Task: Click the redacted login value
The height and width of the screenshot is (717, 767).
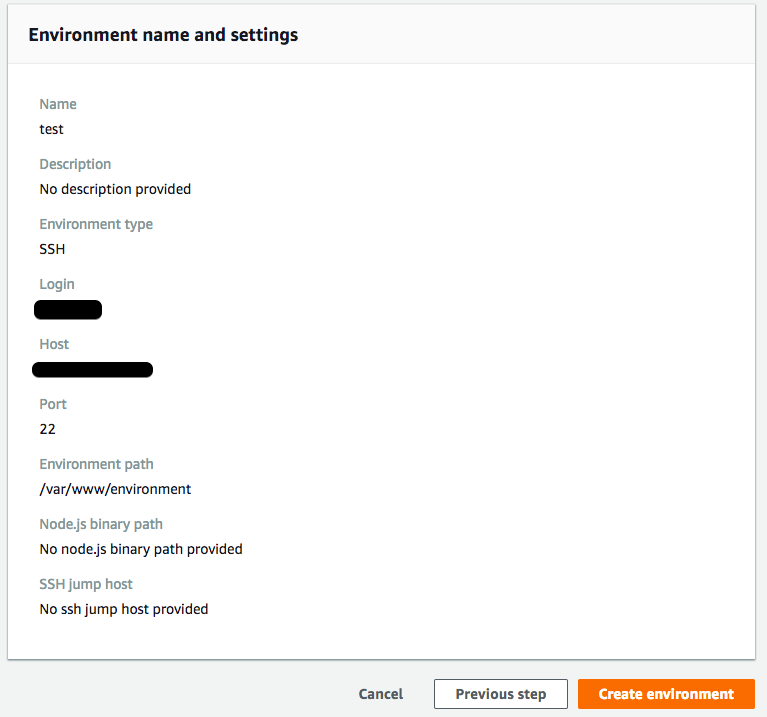Action: point(68,310)
